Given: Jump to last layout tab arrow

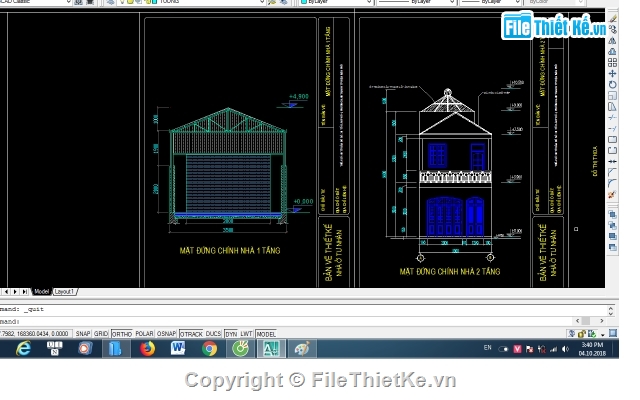Looking at the screenshot, I should 25,291.
